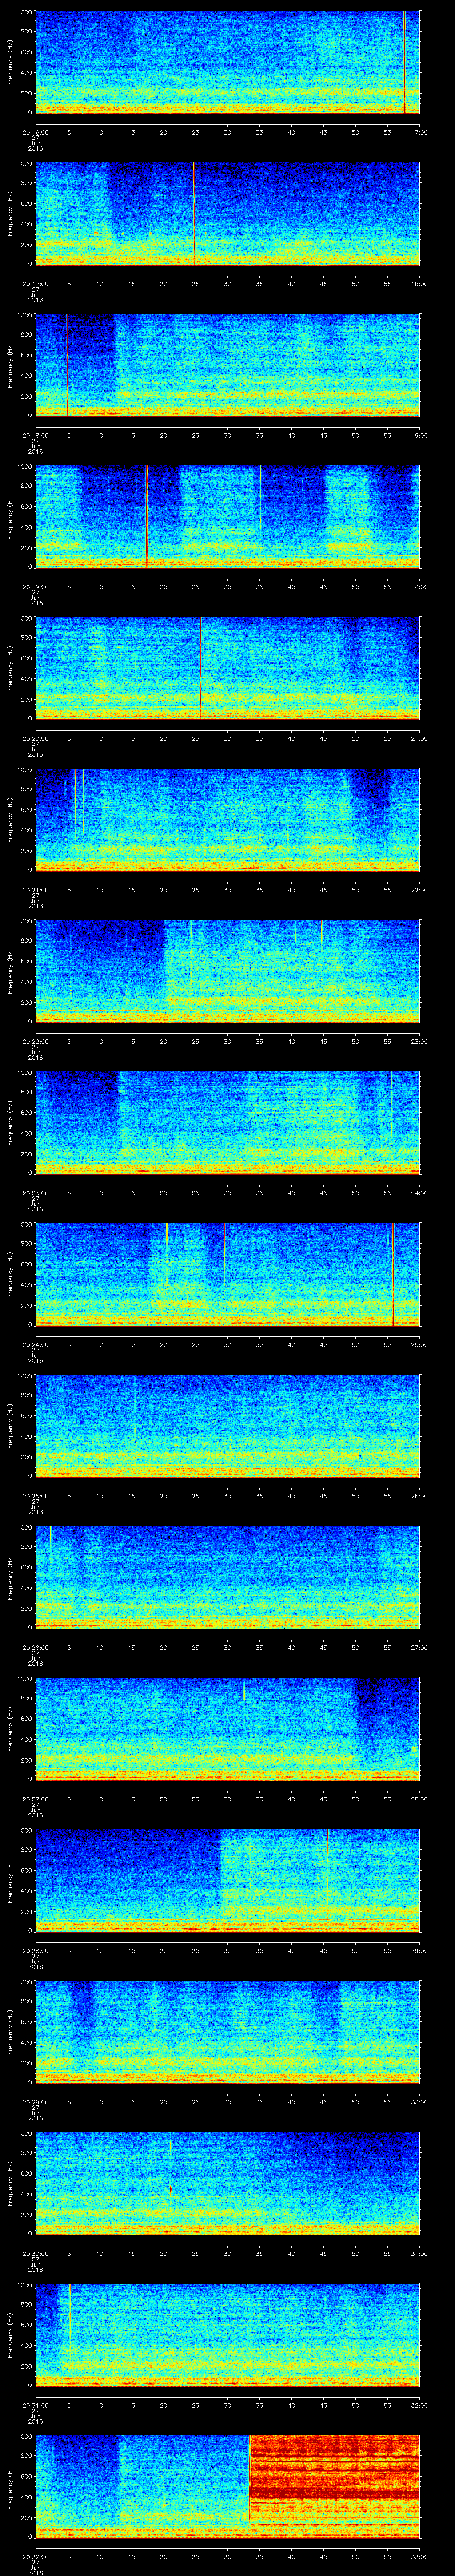Select the spectrogram panel starting at 20:30:00

pos(227,2183)
